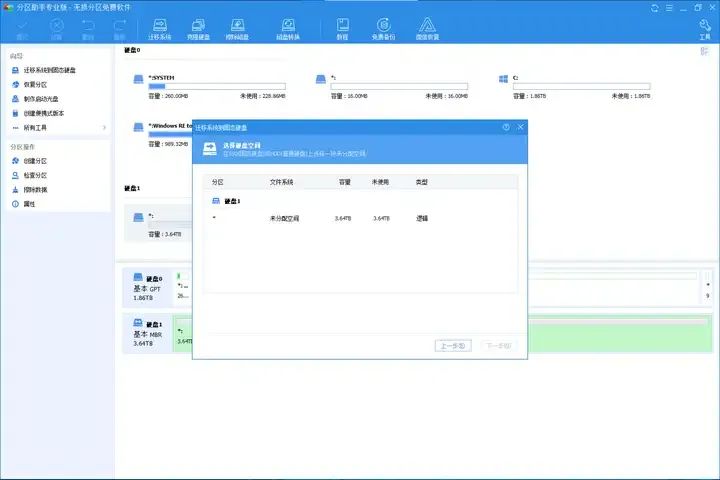
Task: Select the 硬盘0 基本 GPT disk block
Action: (x=147, y=288)
